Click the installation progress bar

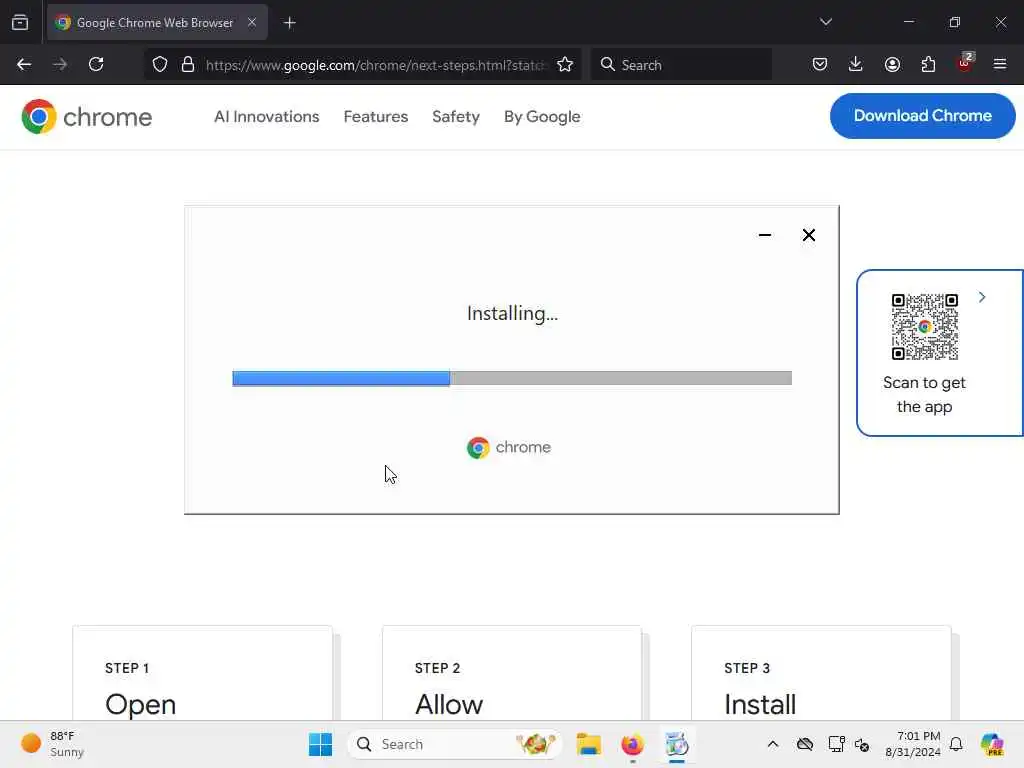(x=512, y=378)
